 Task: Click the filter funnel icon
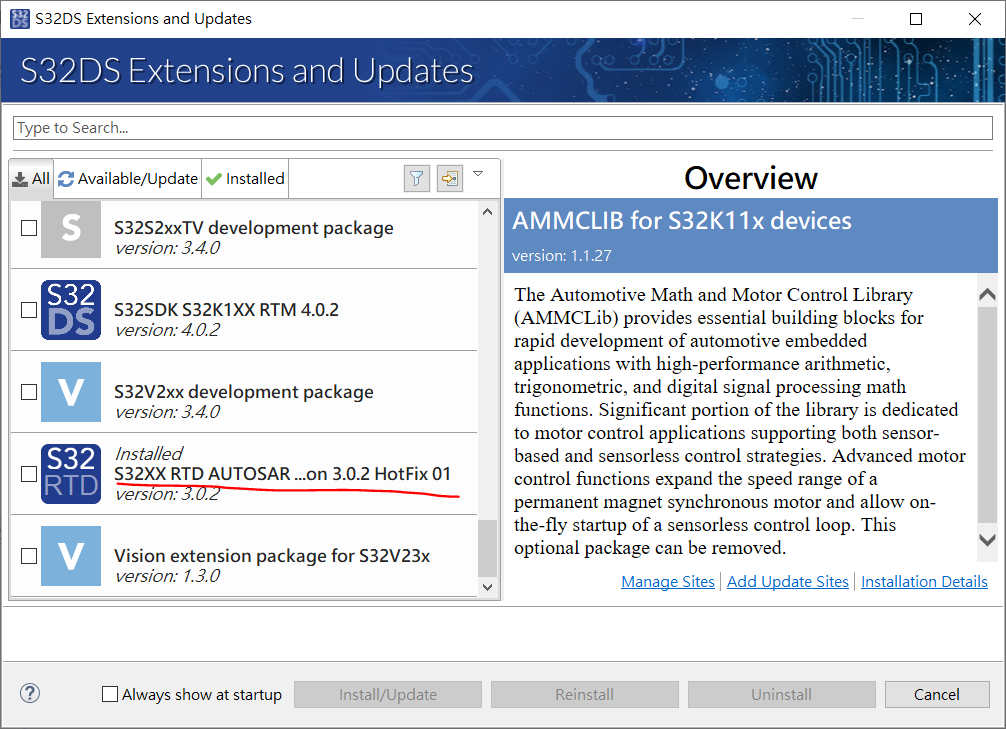[x=416, y=178]
